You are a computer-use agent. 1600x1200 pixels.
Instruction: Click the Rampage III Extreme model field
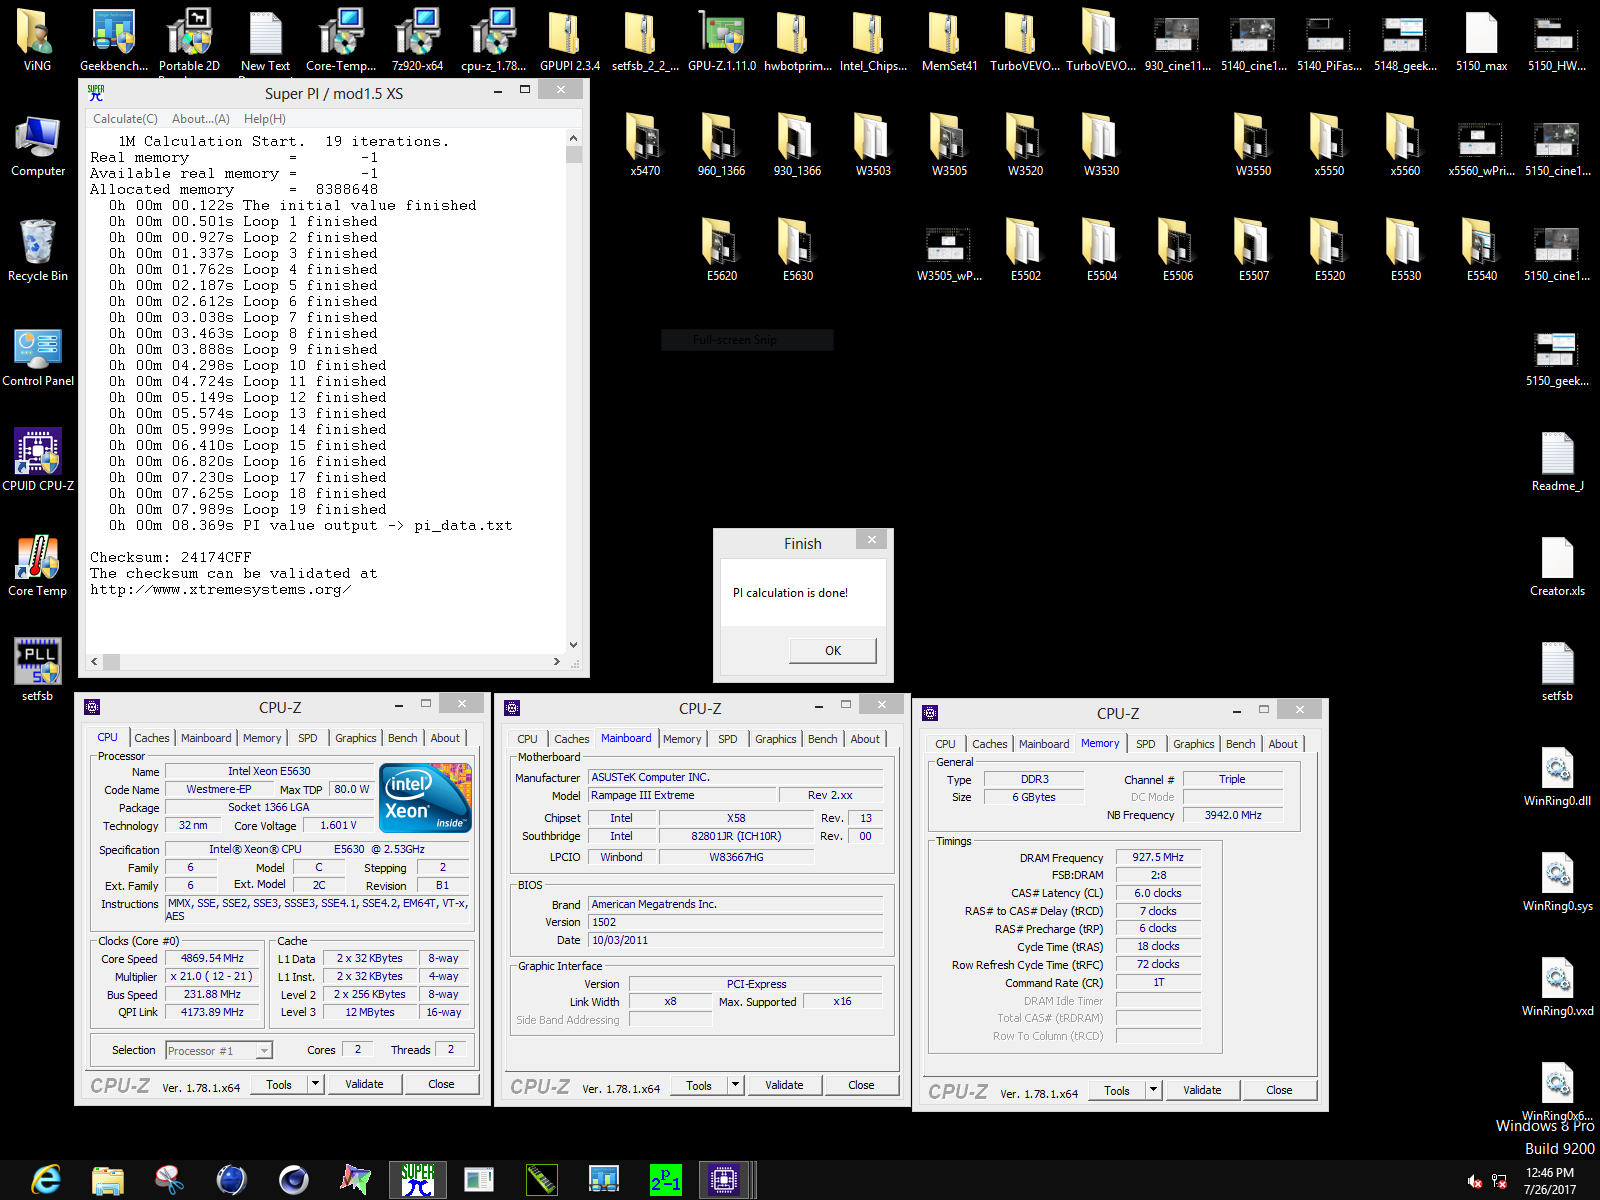click(x=683, y=795)
